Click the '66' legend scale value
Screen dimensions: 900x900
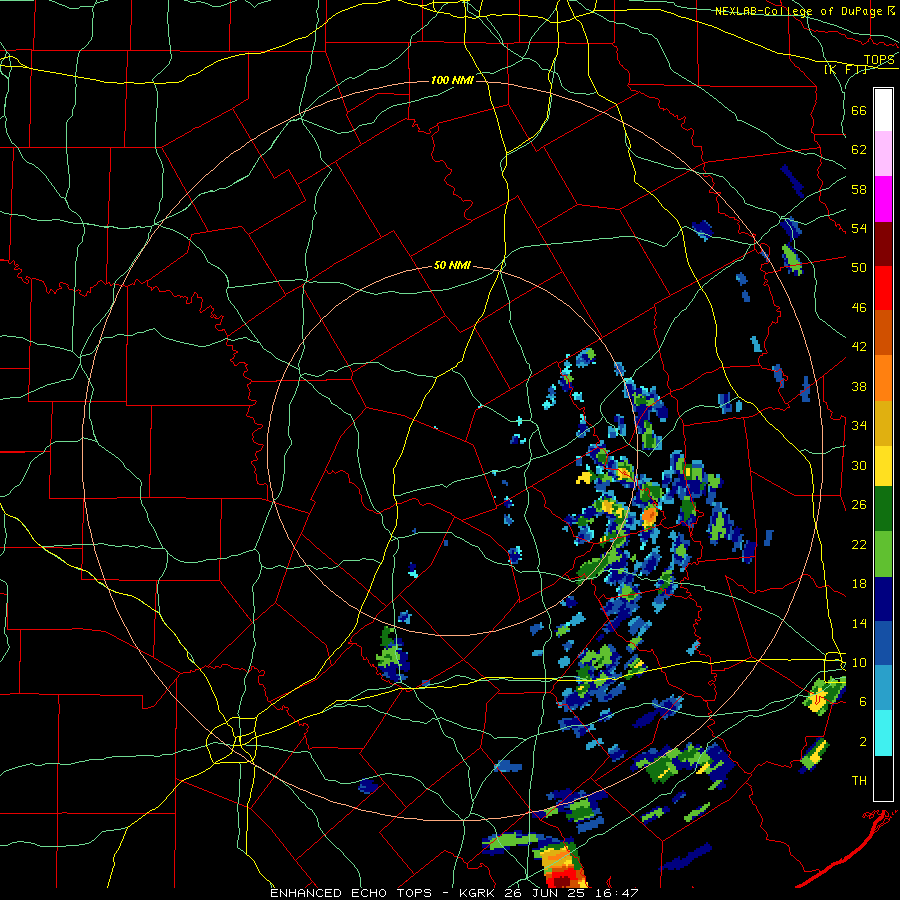[859, 110]
